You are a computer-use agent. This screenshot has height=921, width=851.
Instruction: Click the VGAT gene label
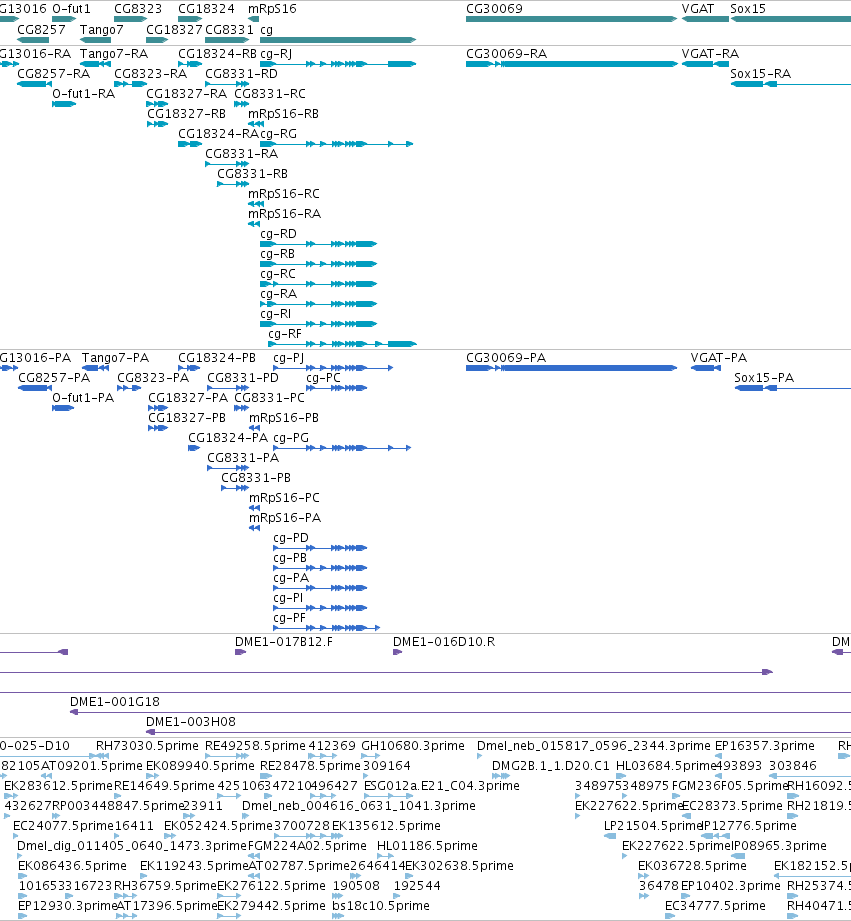[x=697, y=9]
